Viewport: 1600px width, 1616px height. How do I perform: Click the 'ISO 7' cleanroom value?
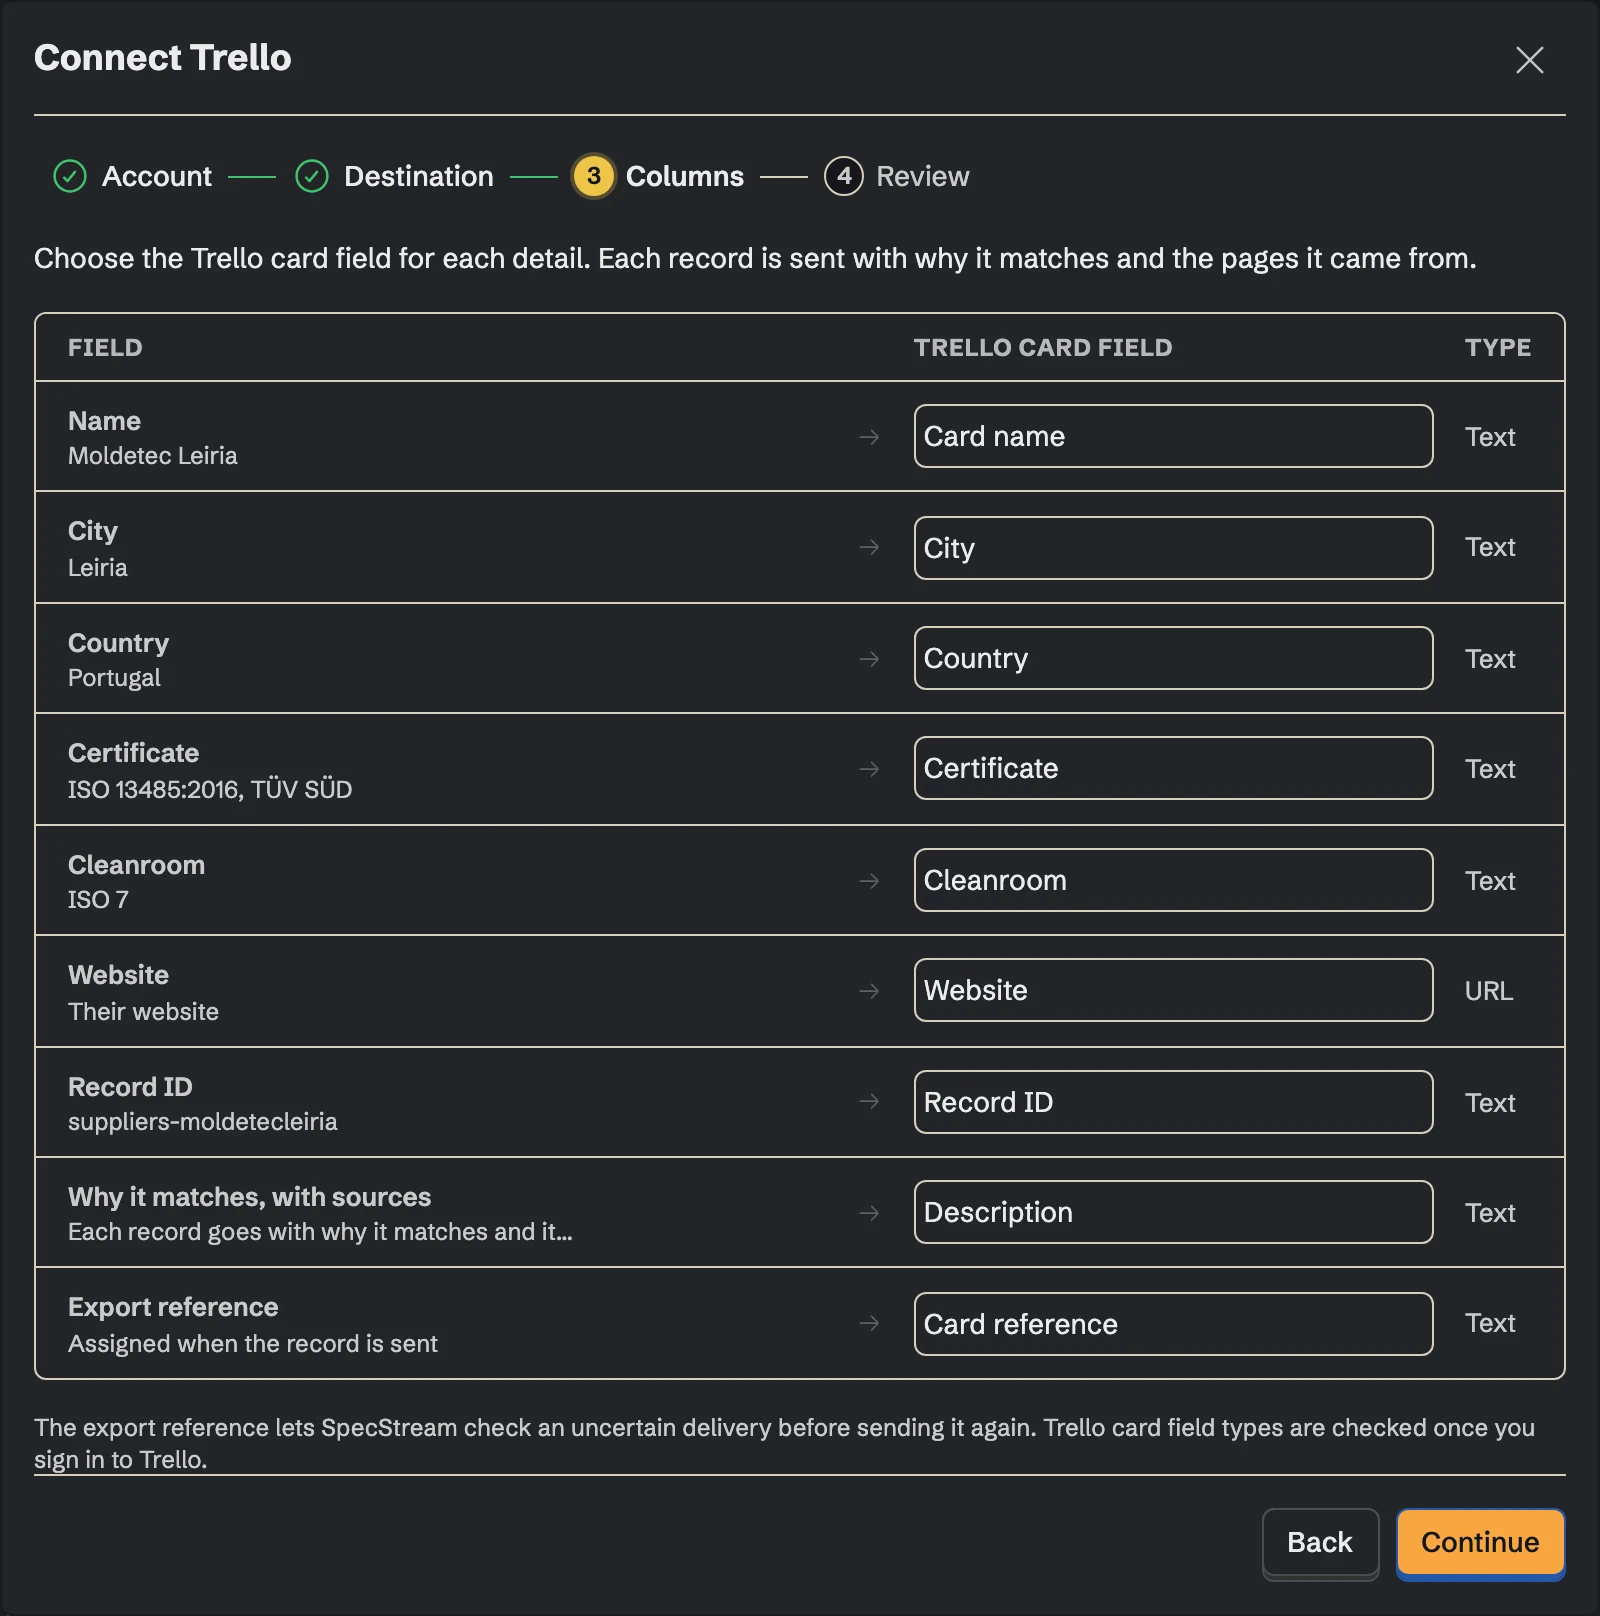pos(98,900)
